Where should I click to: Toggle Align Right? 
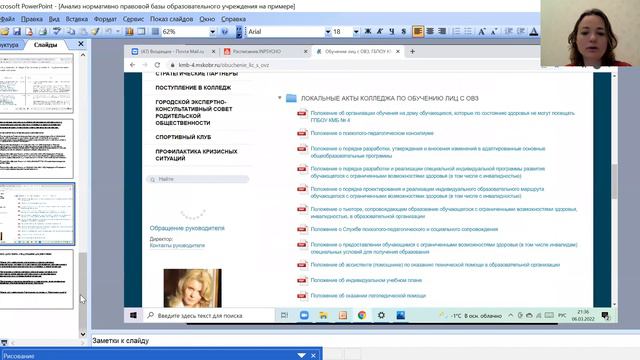point(442,31)
